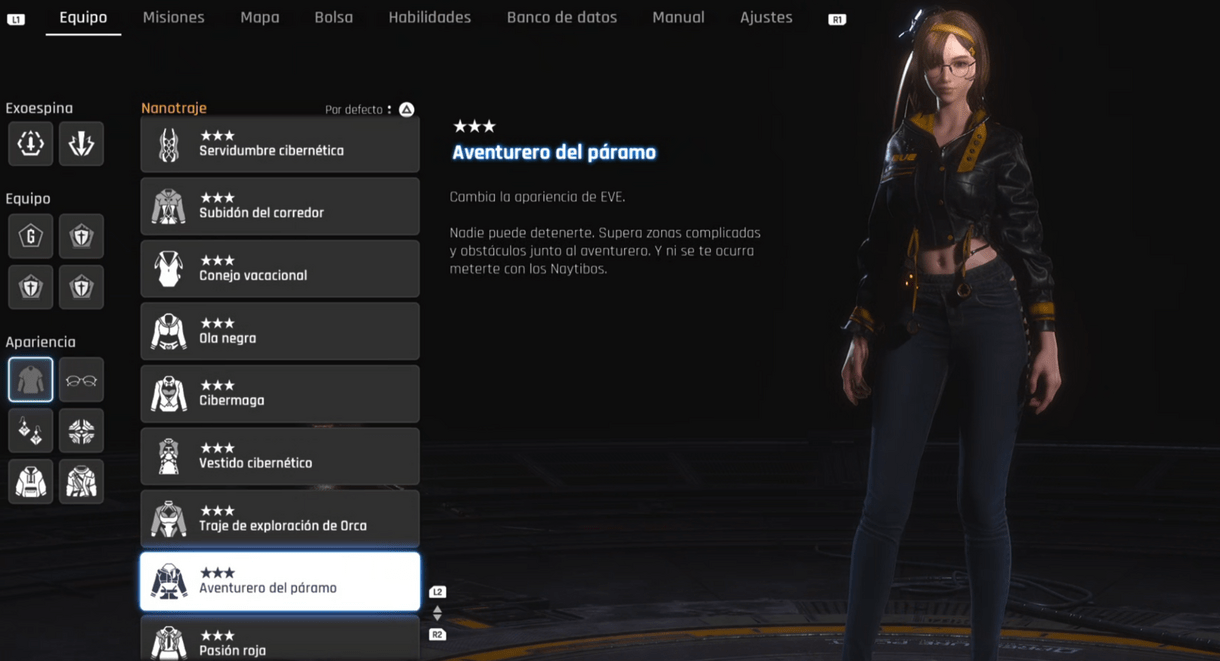The width and height of the screenshot is (1220, 661).
Task: Click the EVE character preview model
Action: coord(950,335)
